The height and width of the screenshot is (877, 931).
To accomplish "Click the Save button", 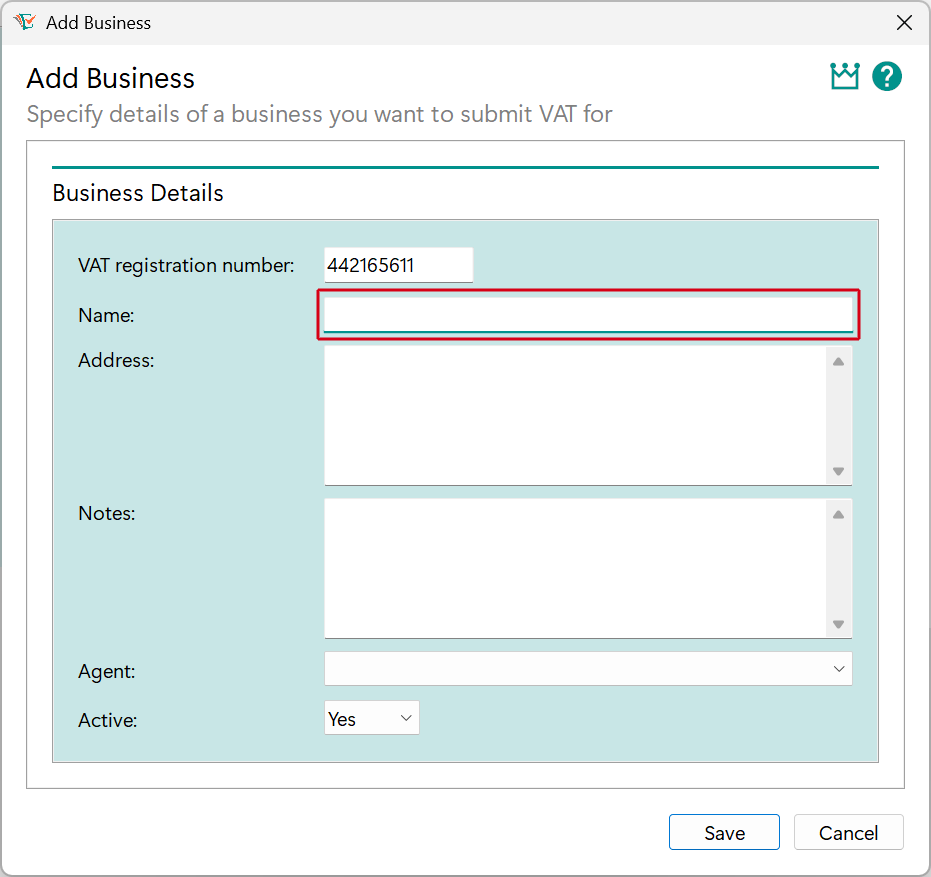I will pos(724,832).
